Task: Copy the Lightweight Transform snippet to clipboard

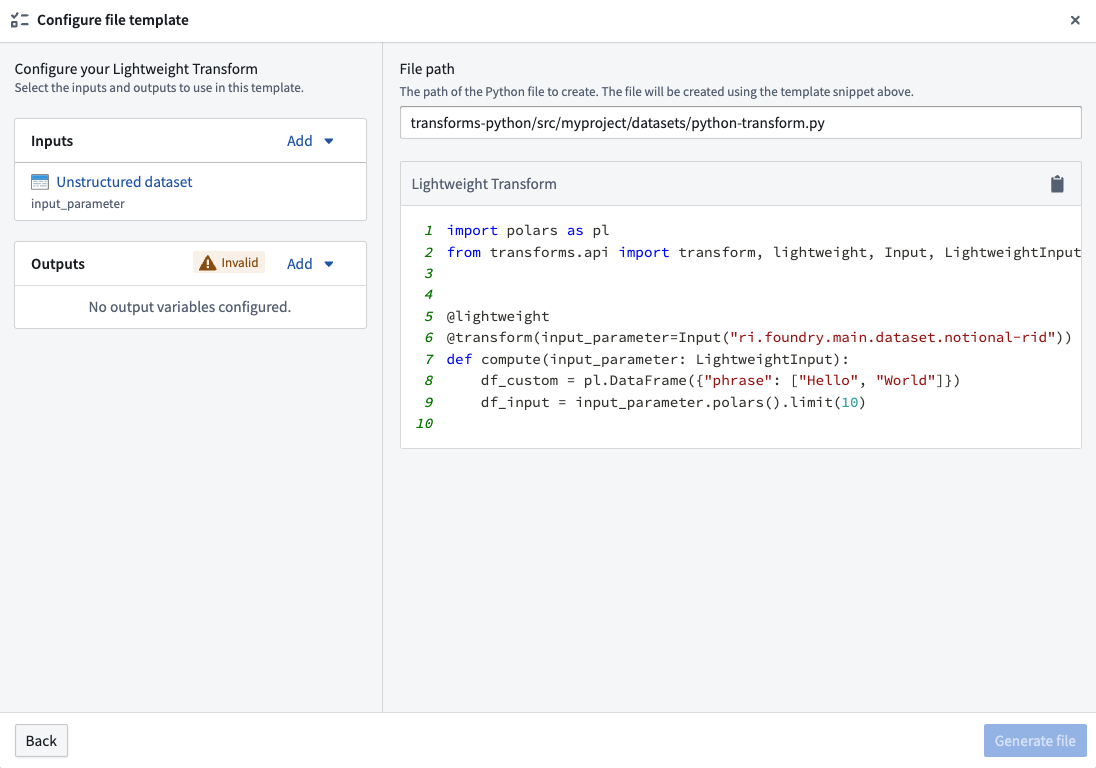Action: 1057,184
